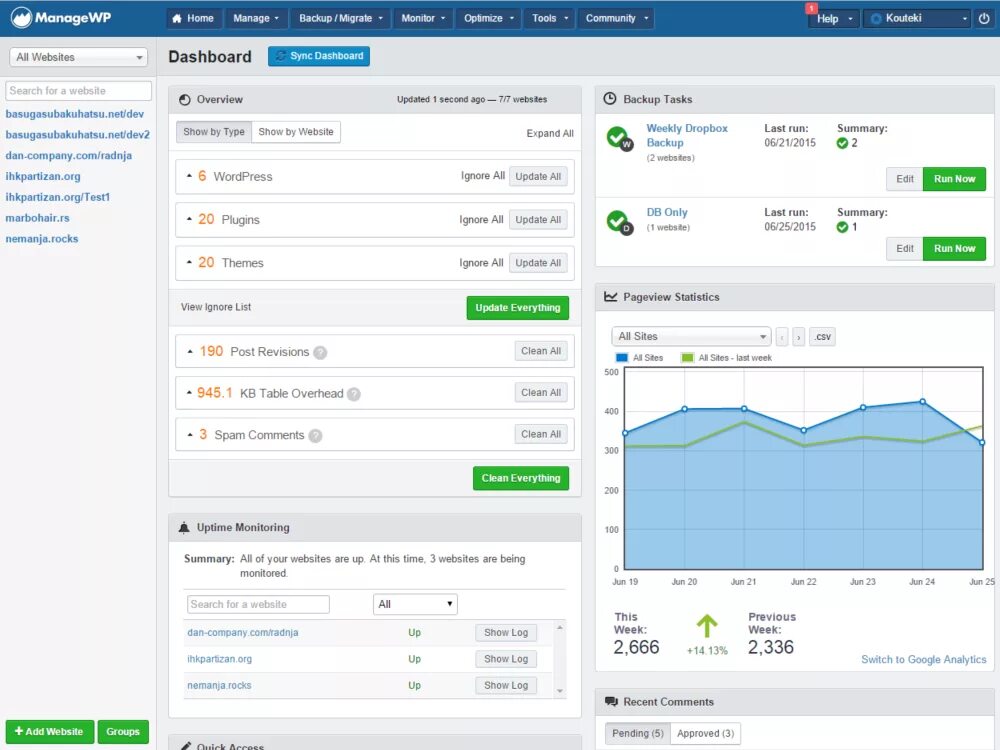Click the sidebar Search for a website field

(x=78, y=91)
